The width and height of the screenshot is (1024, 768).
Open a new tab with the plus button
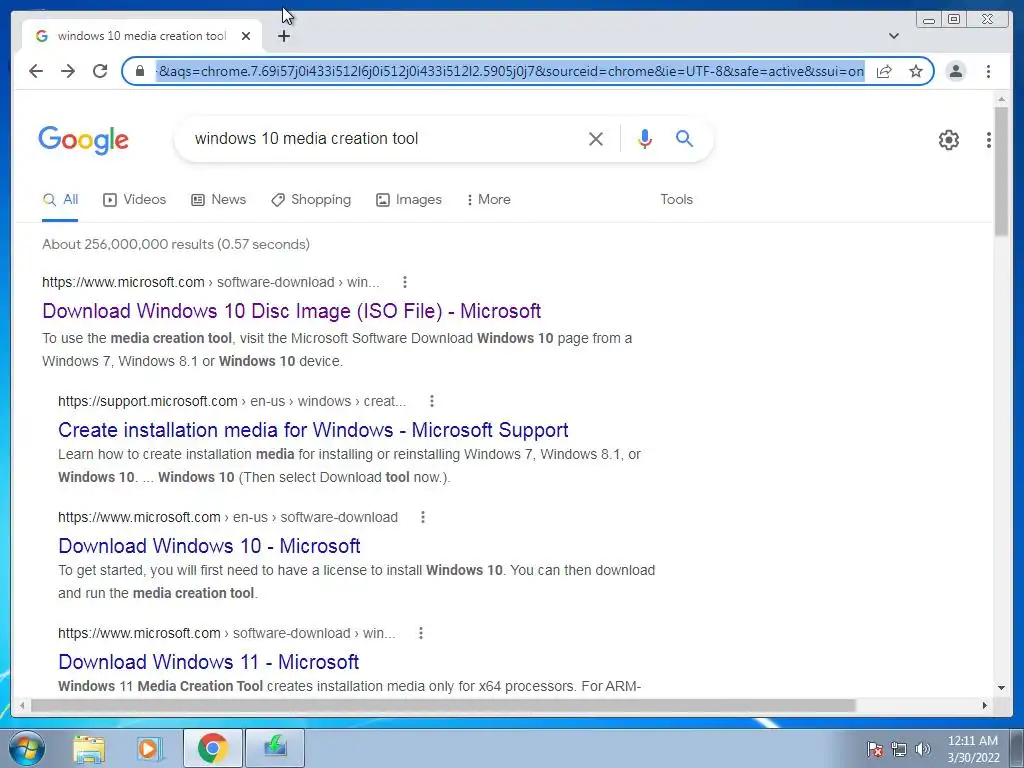283,36
